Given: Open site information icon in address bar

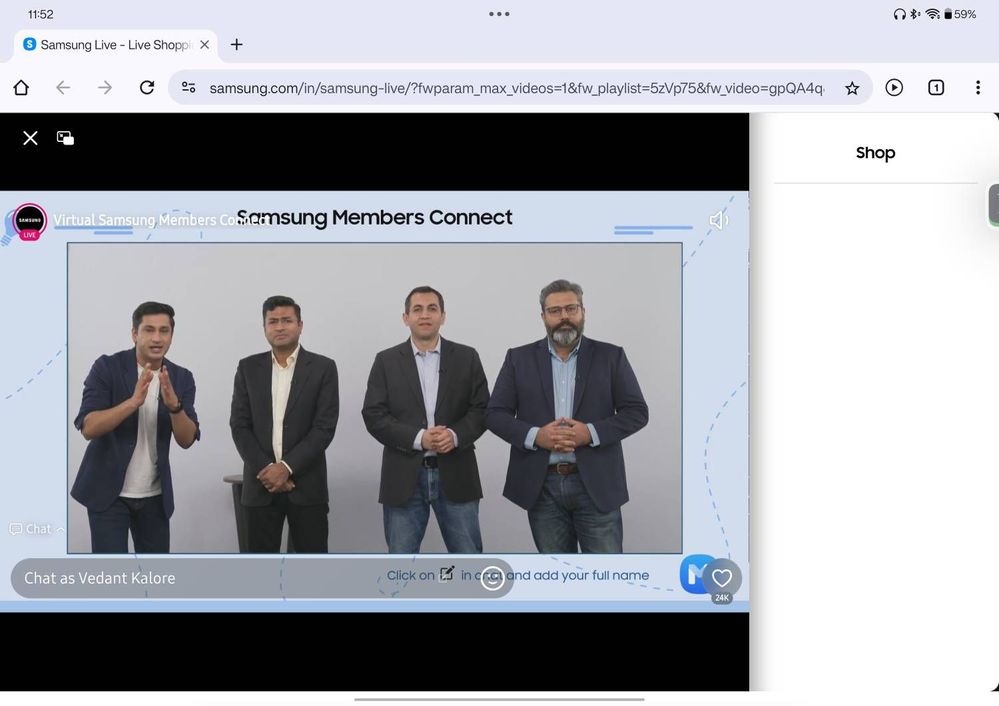Looking at the screenshot, I should tap(189, 87).
